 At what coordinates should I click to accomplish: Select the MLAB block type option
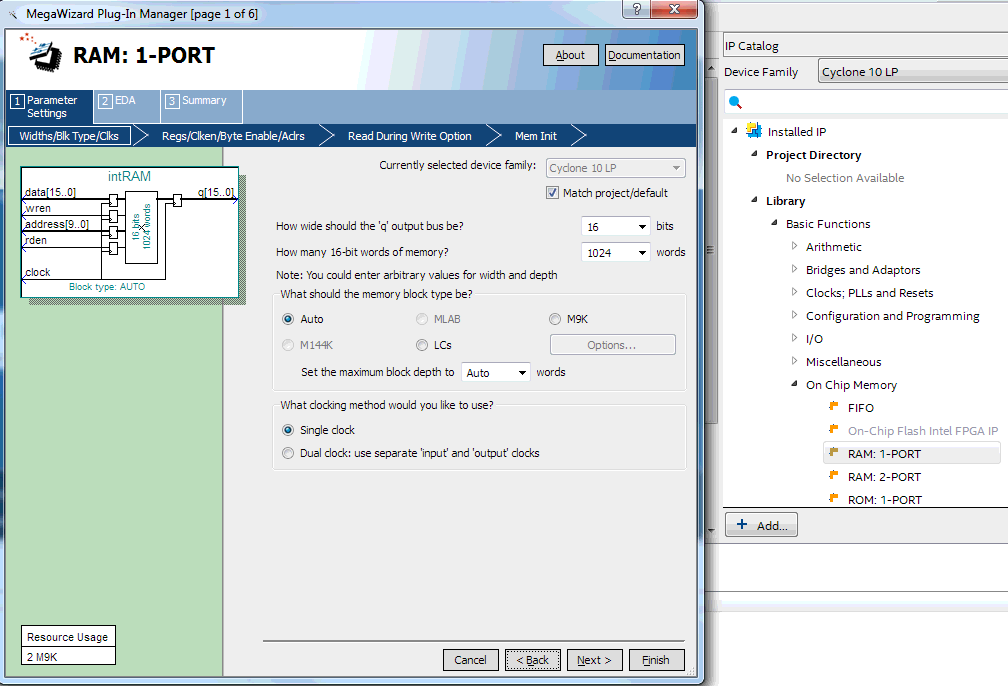tap(422, 319)
